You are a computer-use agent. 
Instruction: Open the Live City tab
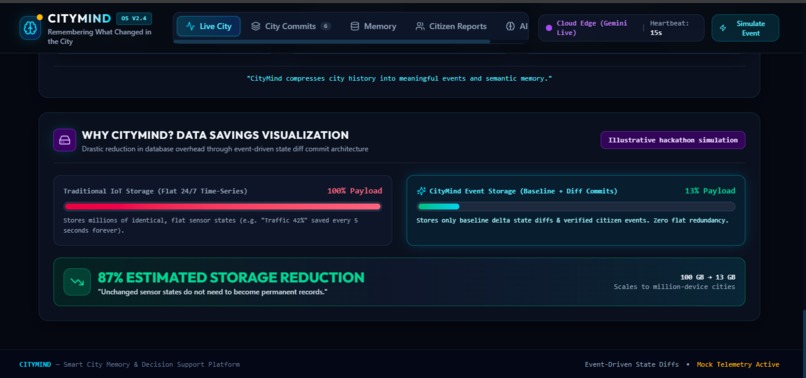coord(208,26)
